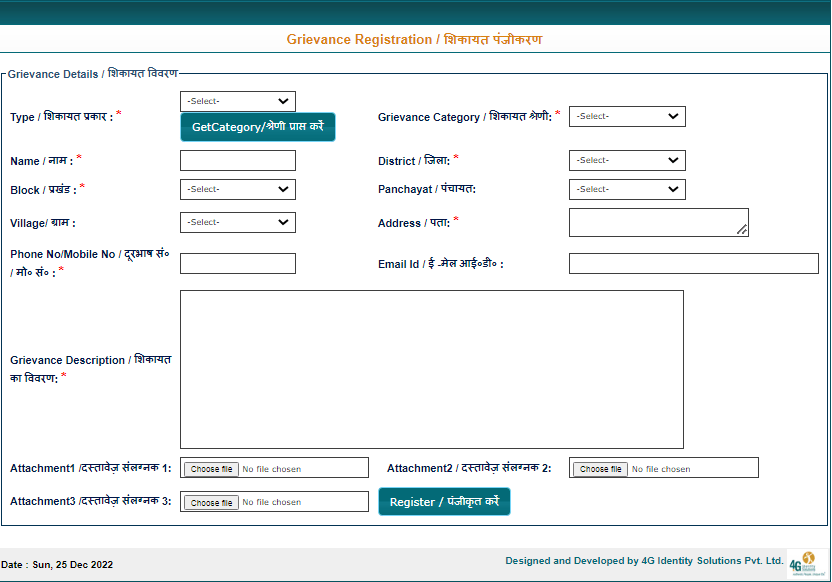Grab the Address box resize handle
The width and height of the screenshot is (832, 582).
(x=742, y=230)
